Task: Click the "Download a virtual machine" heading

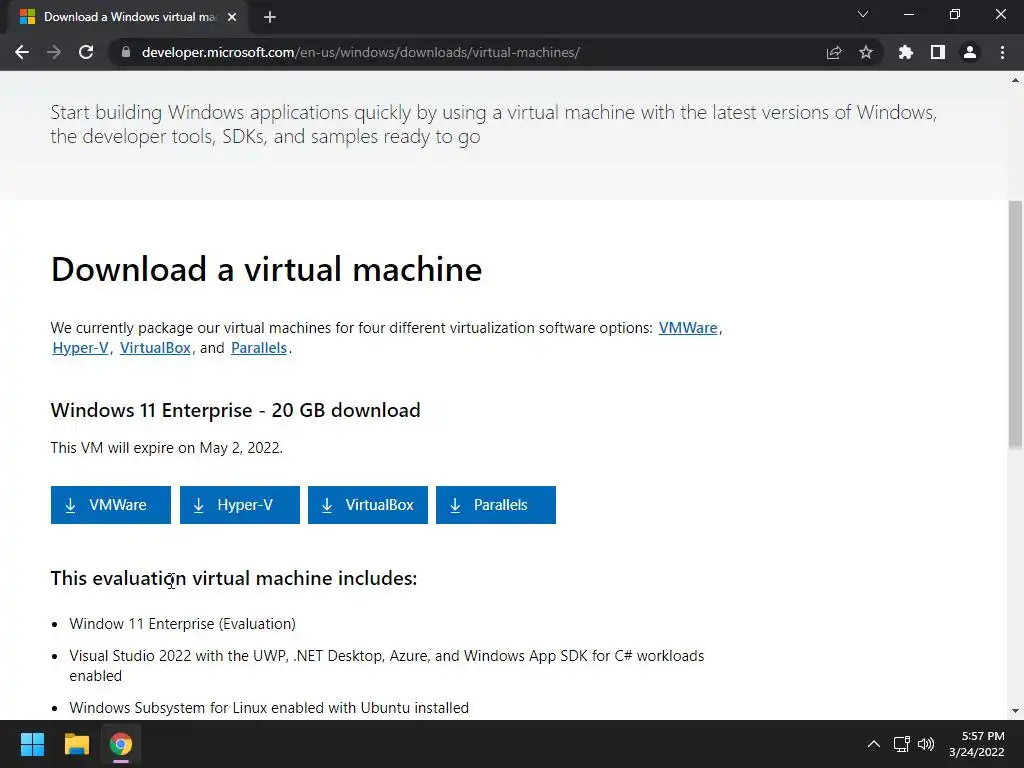Action: 266,269
